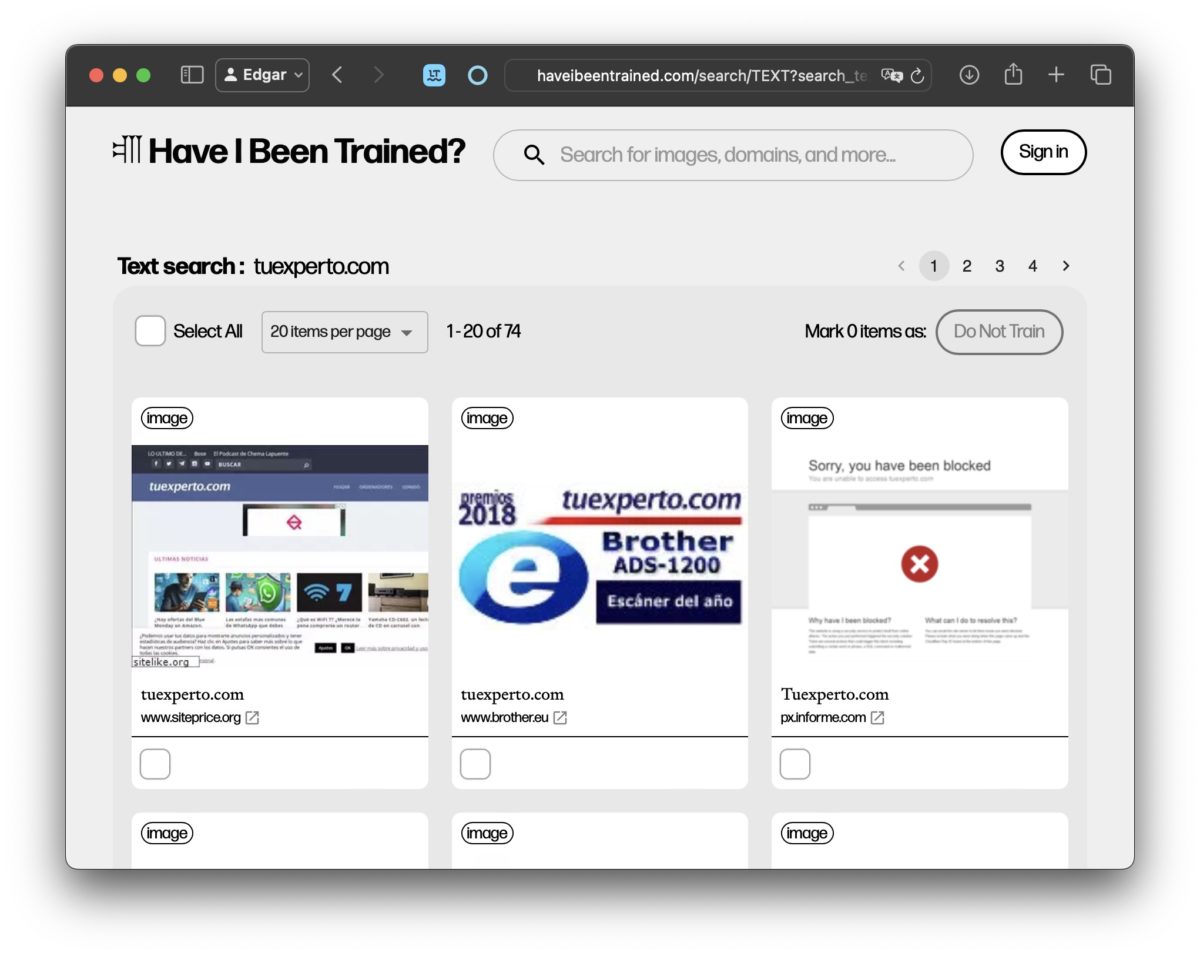1200x956 pixels.
Task: Go to the previous results page arrow
Action: (x=901, y=266)
